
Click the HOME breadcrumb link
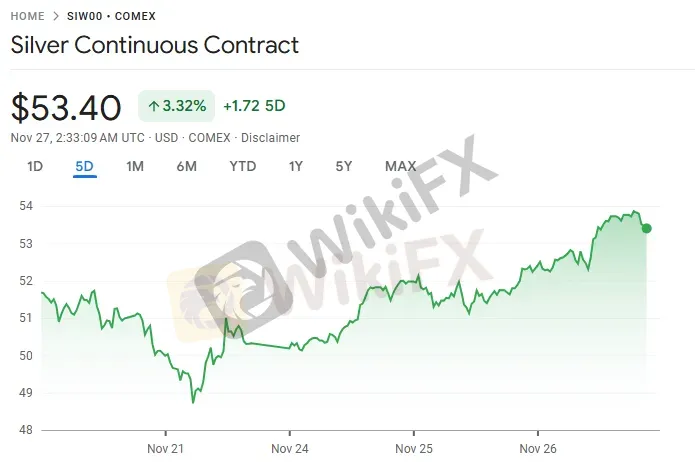[x=27, y=17]
